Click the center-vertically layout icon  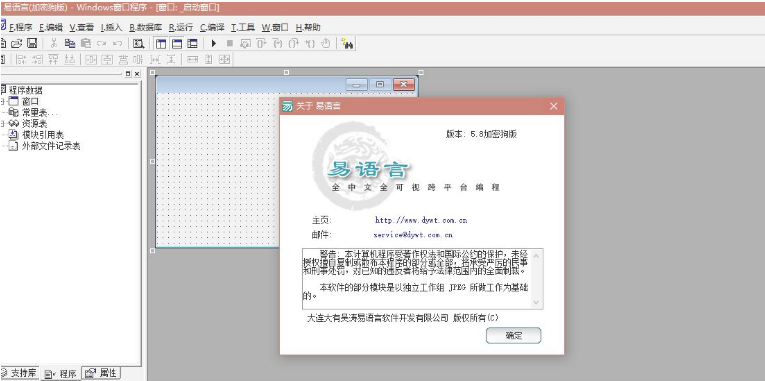click(x=107, y=60)
